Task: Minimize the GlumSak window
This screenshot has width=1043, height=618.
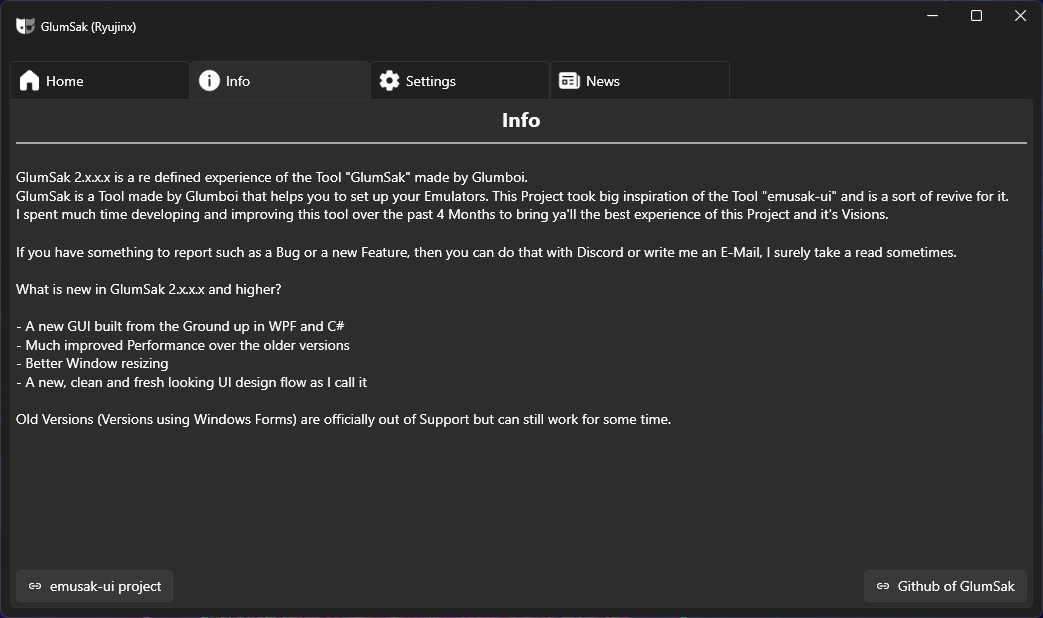Action: click(933, 15)
